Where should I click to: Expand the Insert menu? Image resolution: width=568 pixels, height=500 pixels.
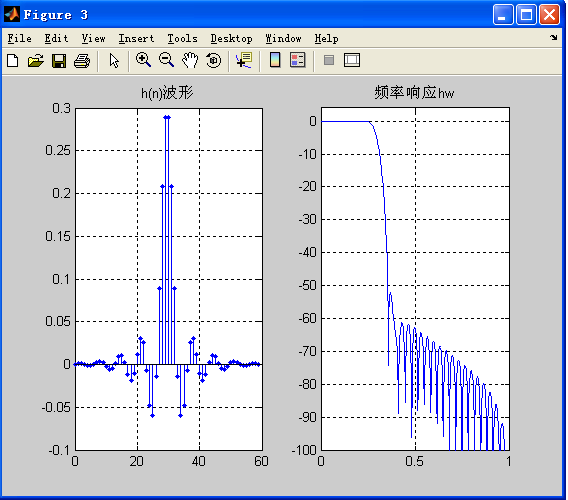(x=136, y=38)
